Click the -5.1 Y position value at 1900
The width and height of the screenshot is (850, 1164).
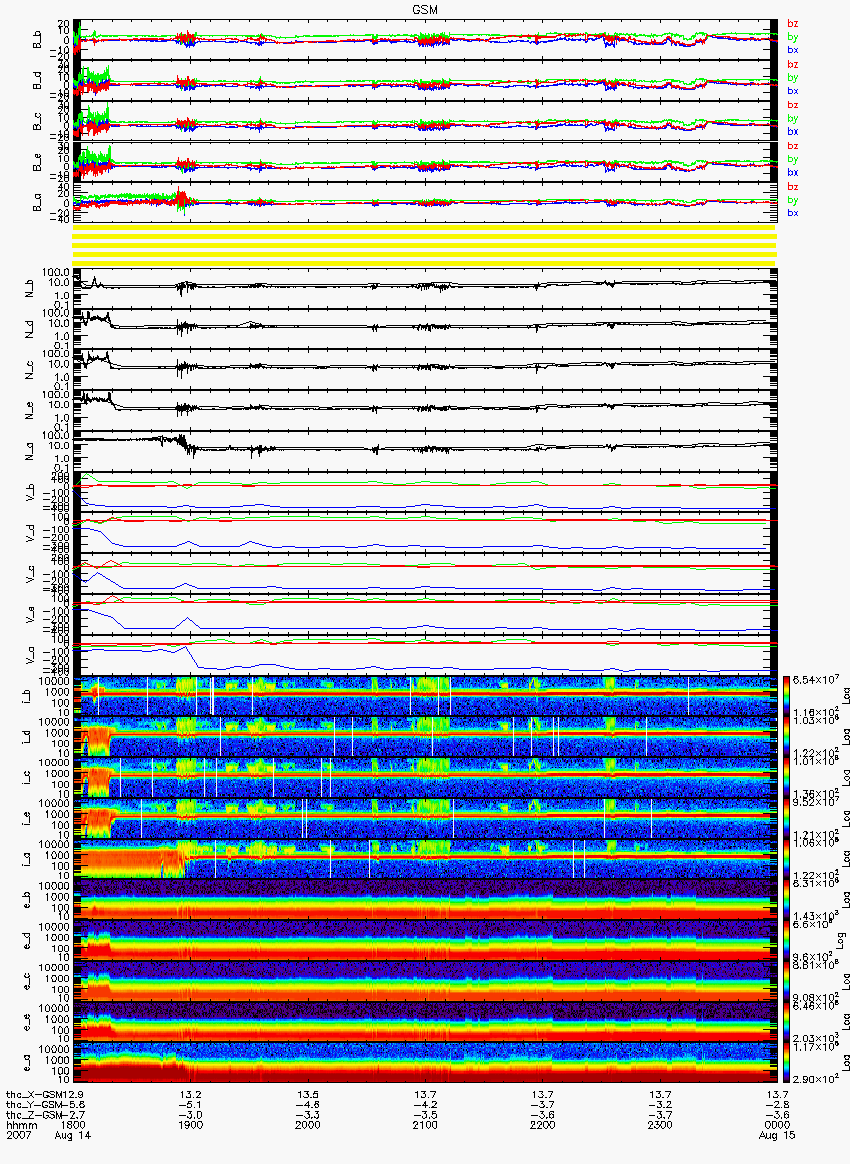click(191, 1105)
